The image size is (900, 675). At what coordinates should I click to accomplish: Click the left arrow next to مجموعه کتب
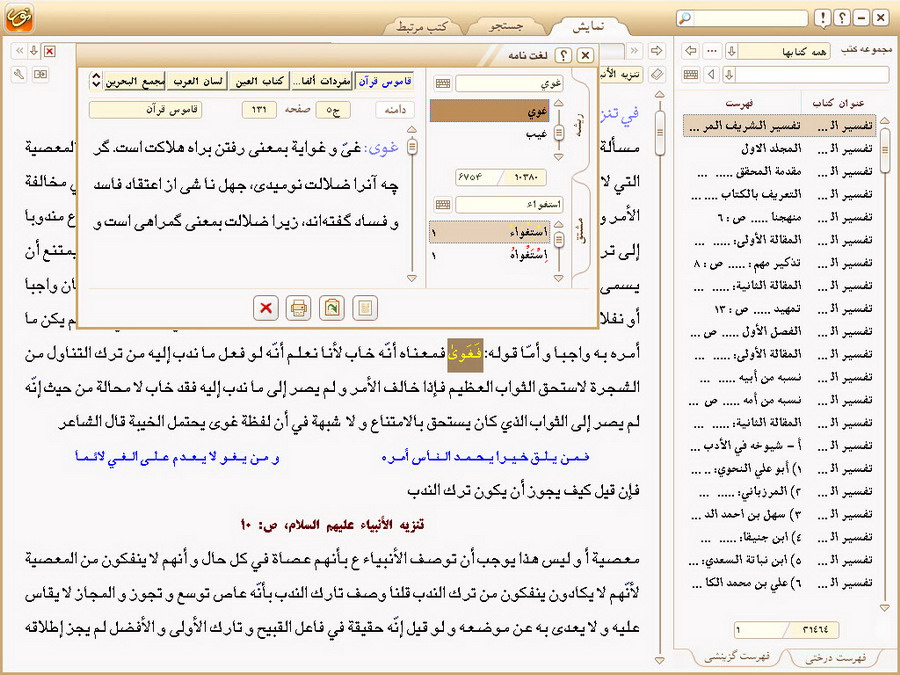[692, 51]
